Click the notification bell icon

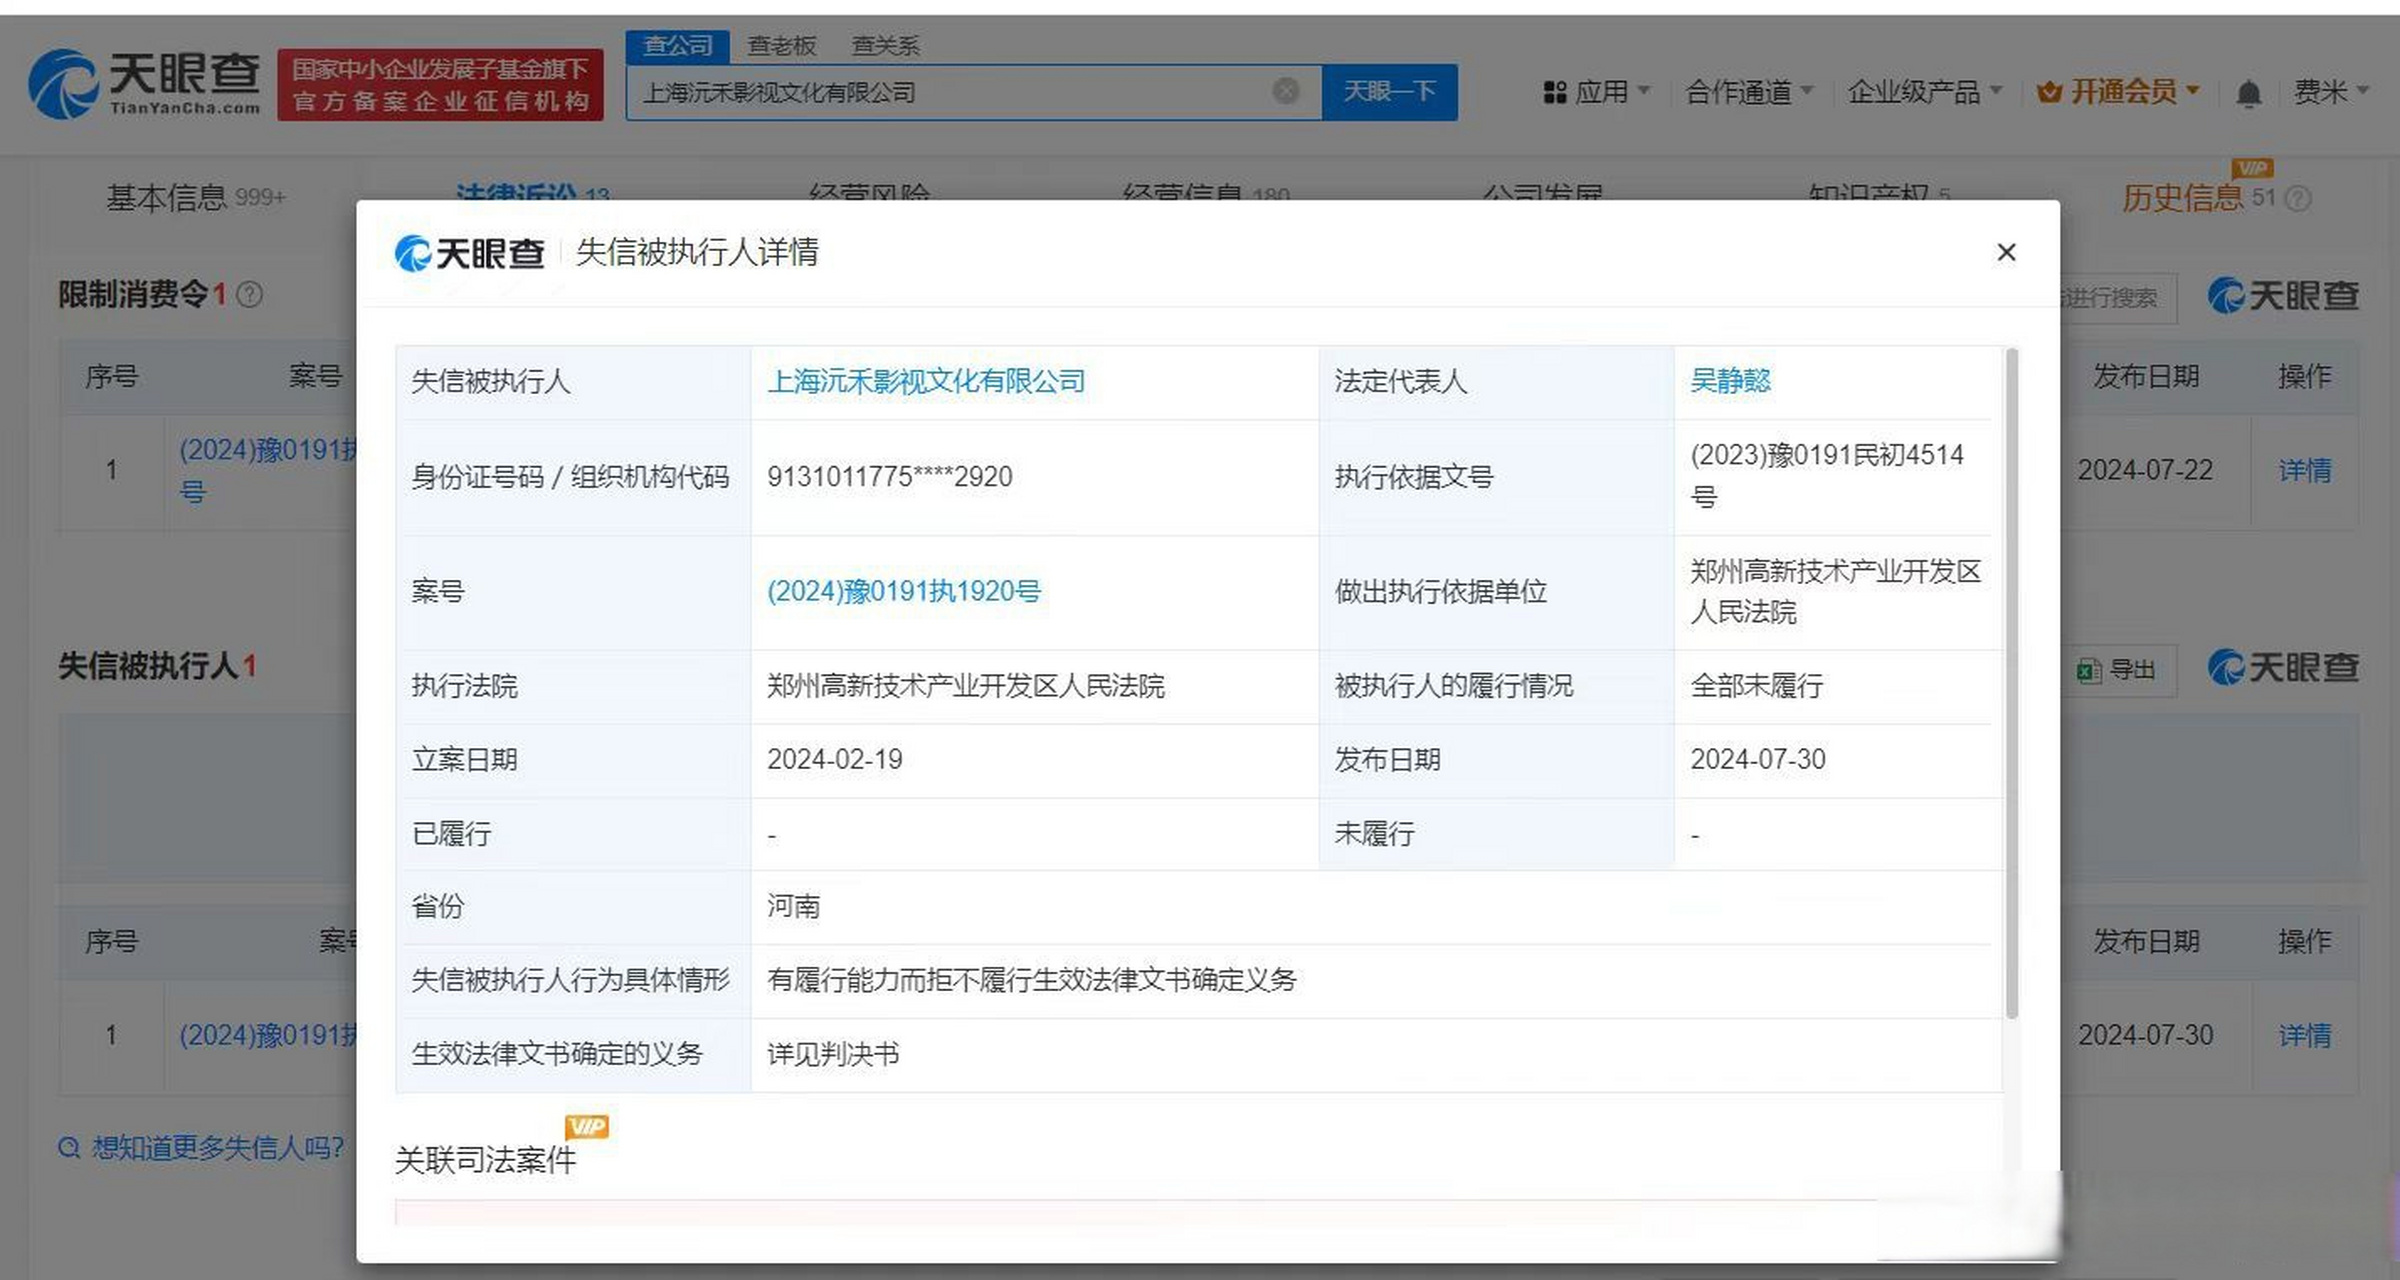click(2248, 93)
